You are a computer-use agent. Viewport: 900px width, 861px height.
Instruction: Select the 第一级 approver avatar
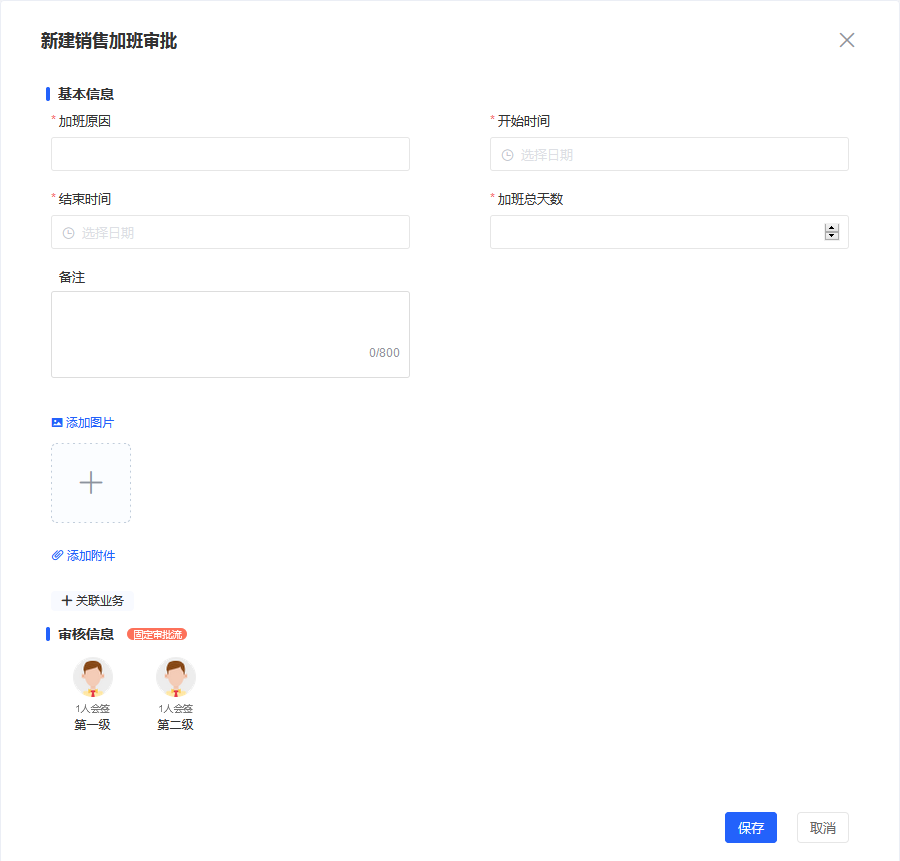tap(92, 678)
